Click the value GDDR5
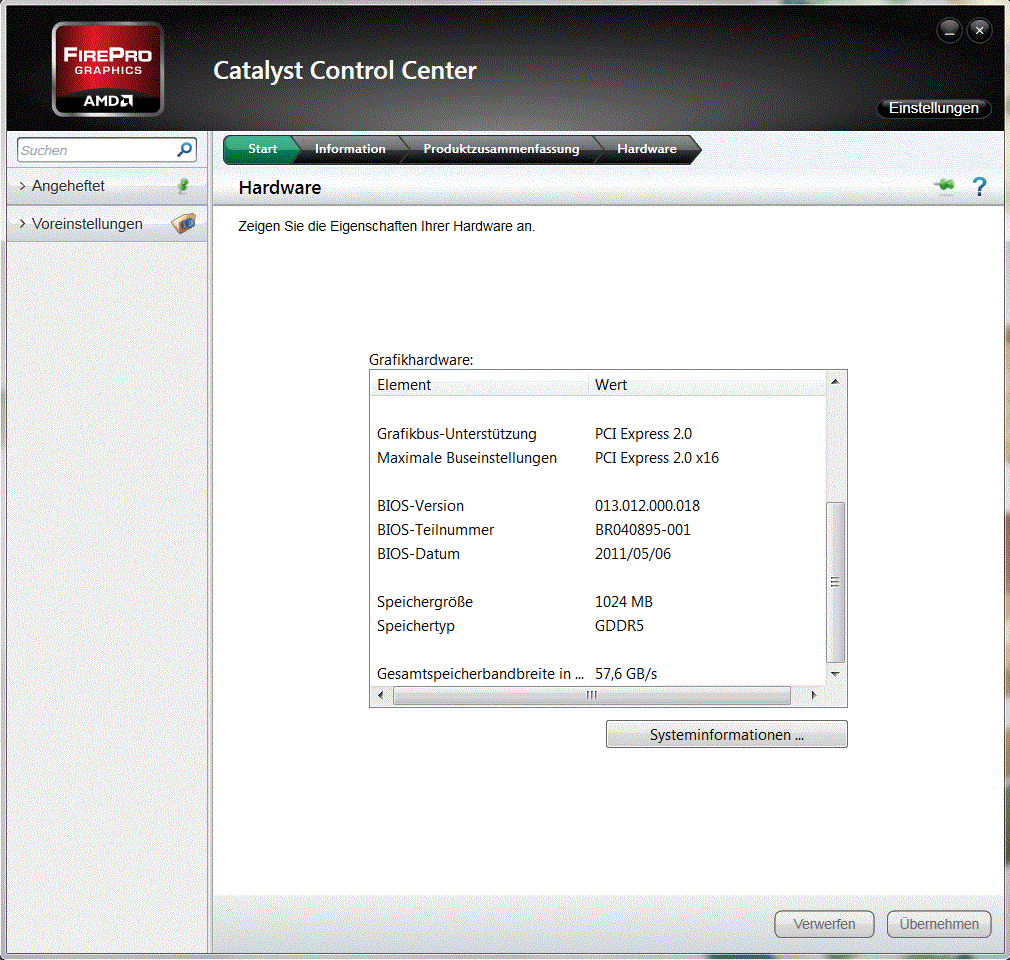The height and width of the screenshot is (960, 1010). pyautogui.click(x=619, y=626)
